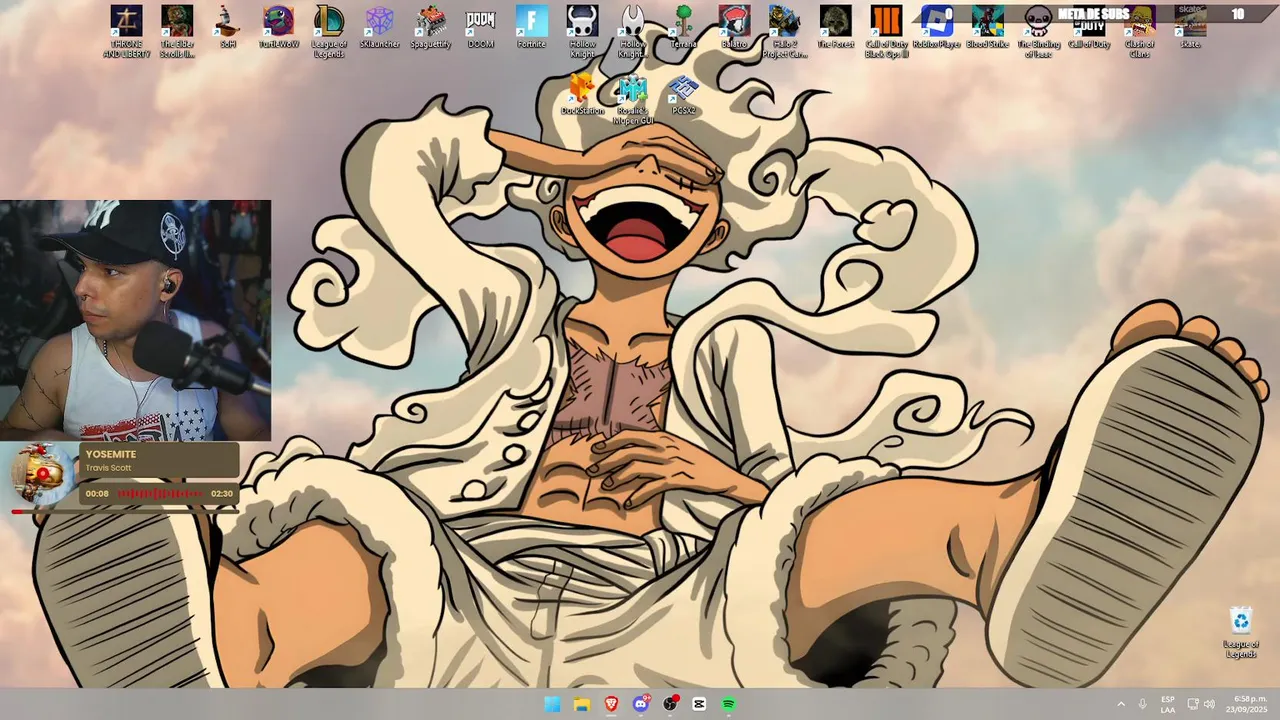Open the skate. desktop shortcut

[1190, 27]
